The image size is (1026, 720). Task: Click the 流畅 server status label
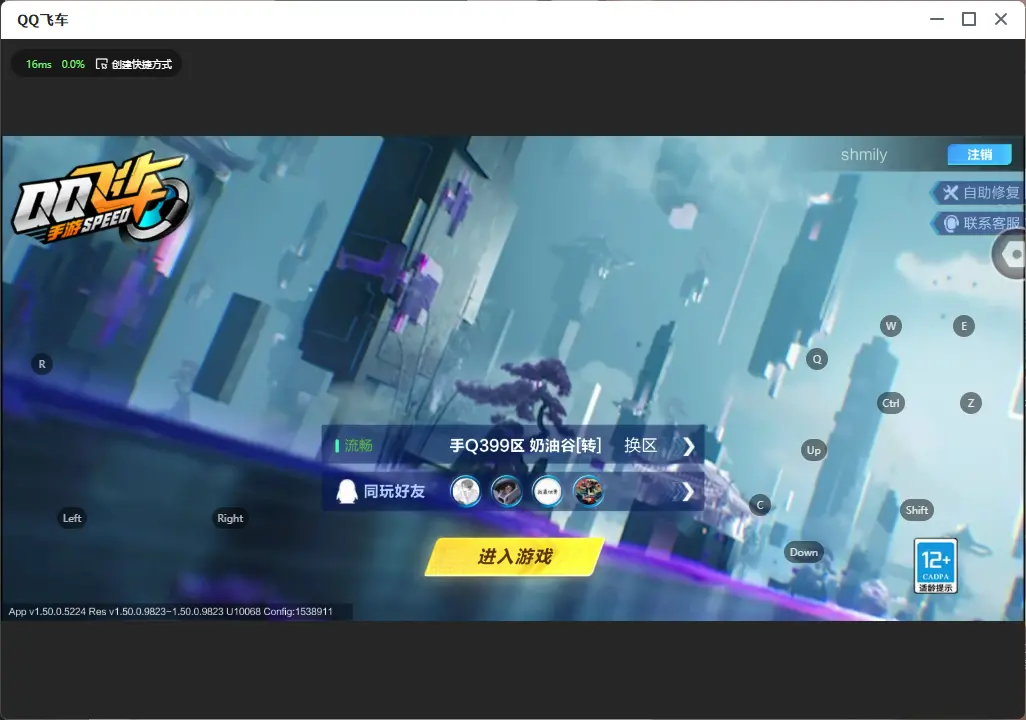click(359, 446)
